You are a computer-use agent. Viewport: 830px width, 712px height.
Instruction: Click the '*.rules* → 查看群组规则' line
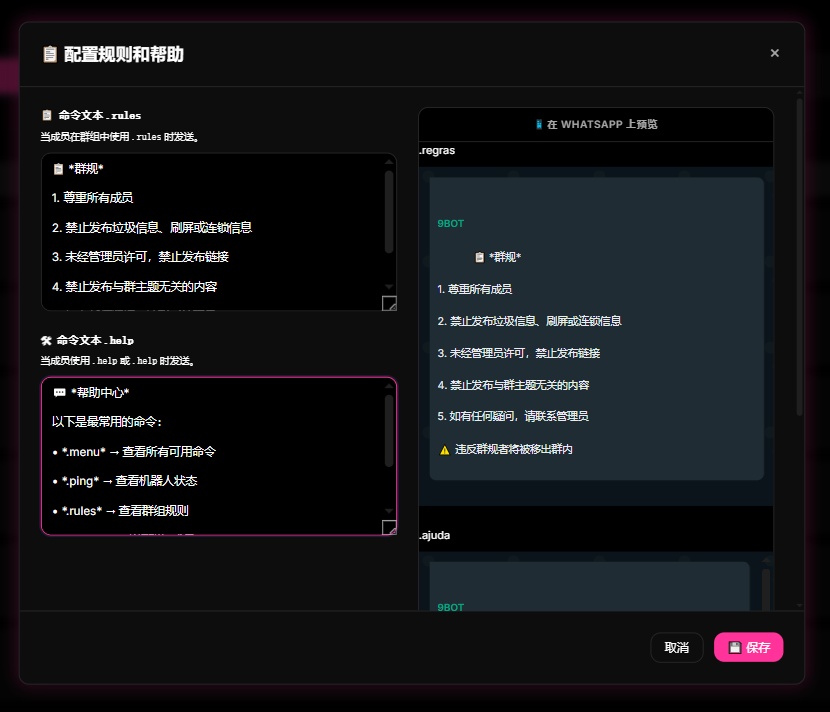tap(120, 510)
